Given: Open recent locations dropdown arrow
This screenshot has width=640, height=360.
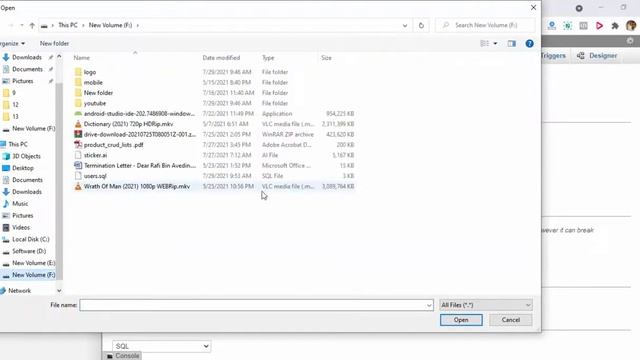Looking at the screenshot, I should pyautogui.click(x=22, y=25).
